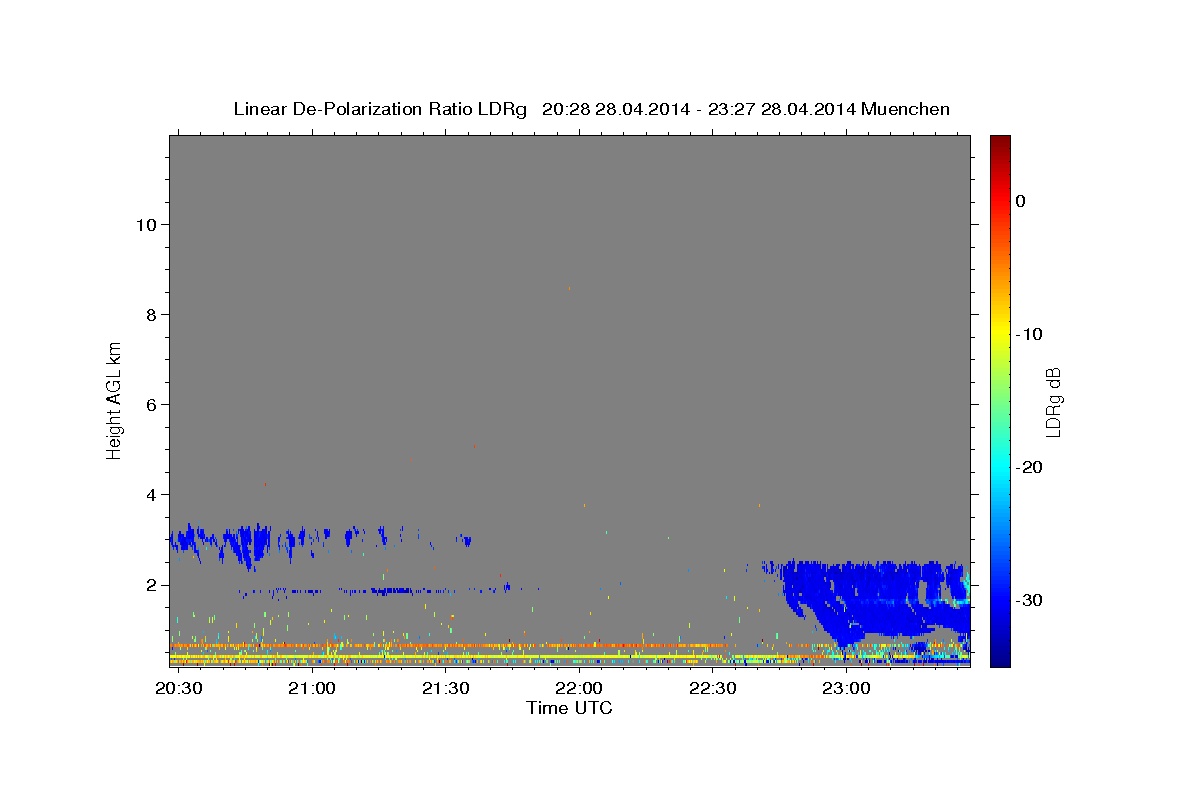Click the 23:00 time tick label
Image resolution: width=1200 pixels, height=800 pixels.
coord(846,689)
